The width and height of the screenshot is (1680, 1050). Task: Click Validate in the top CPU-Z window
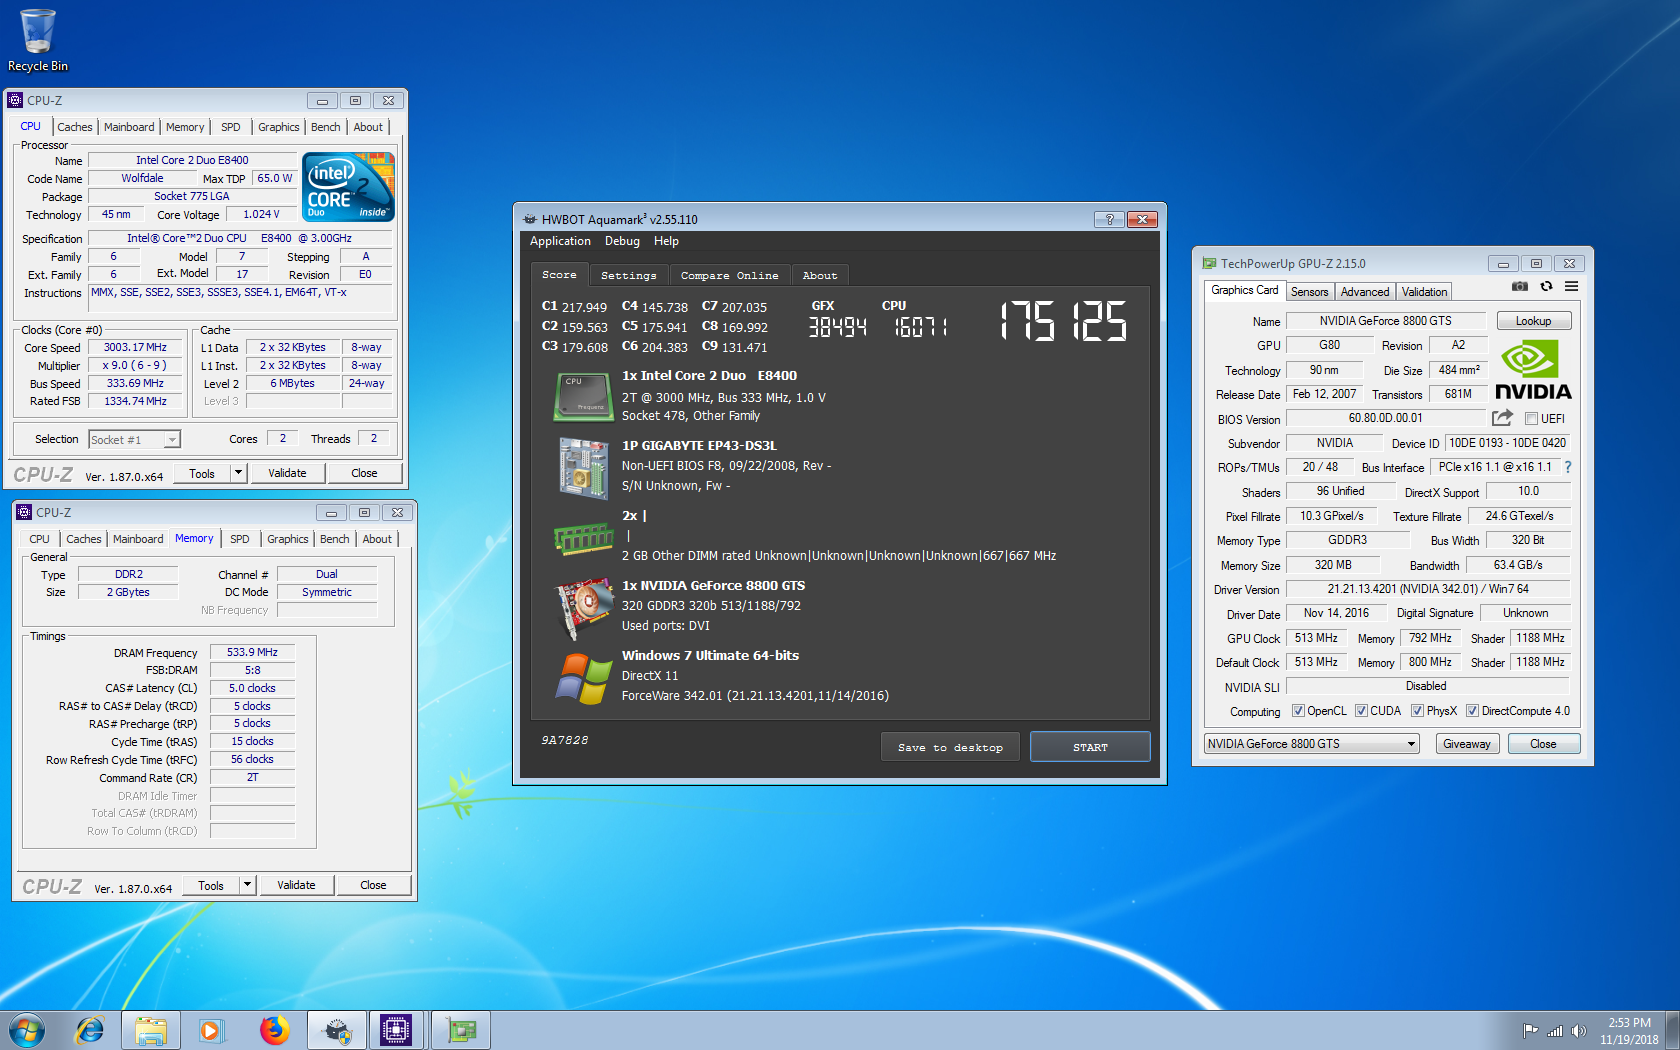[x=287, y=473]
